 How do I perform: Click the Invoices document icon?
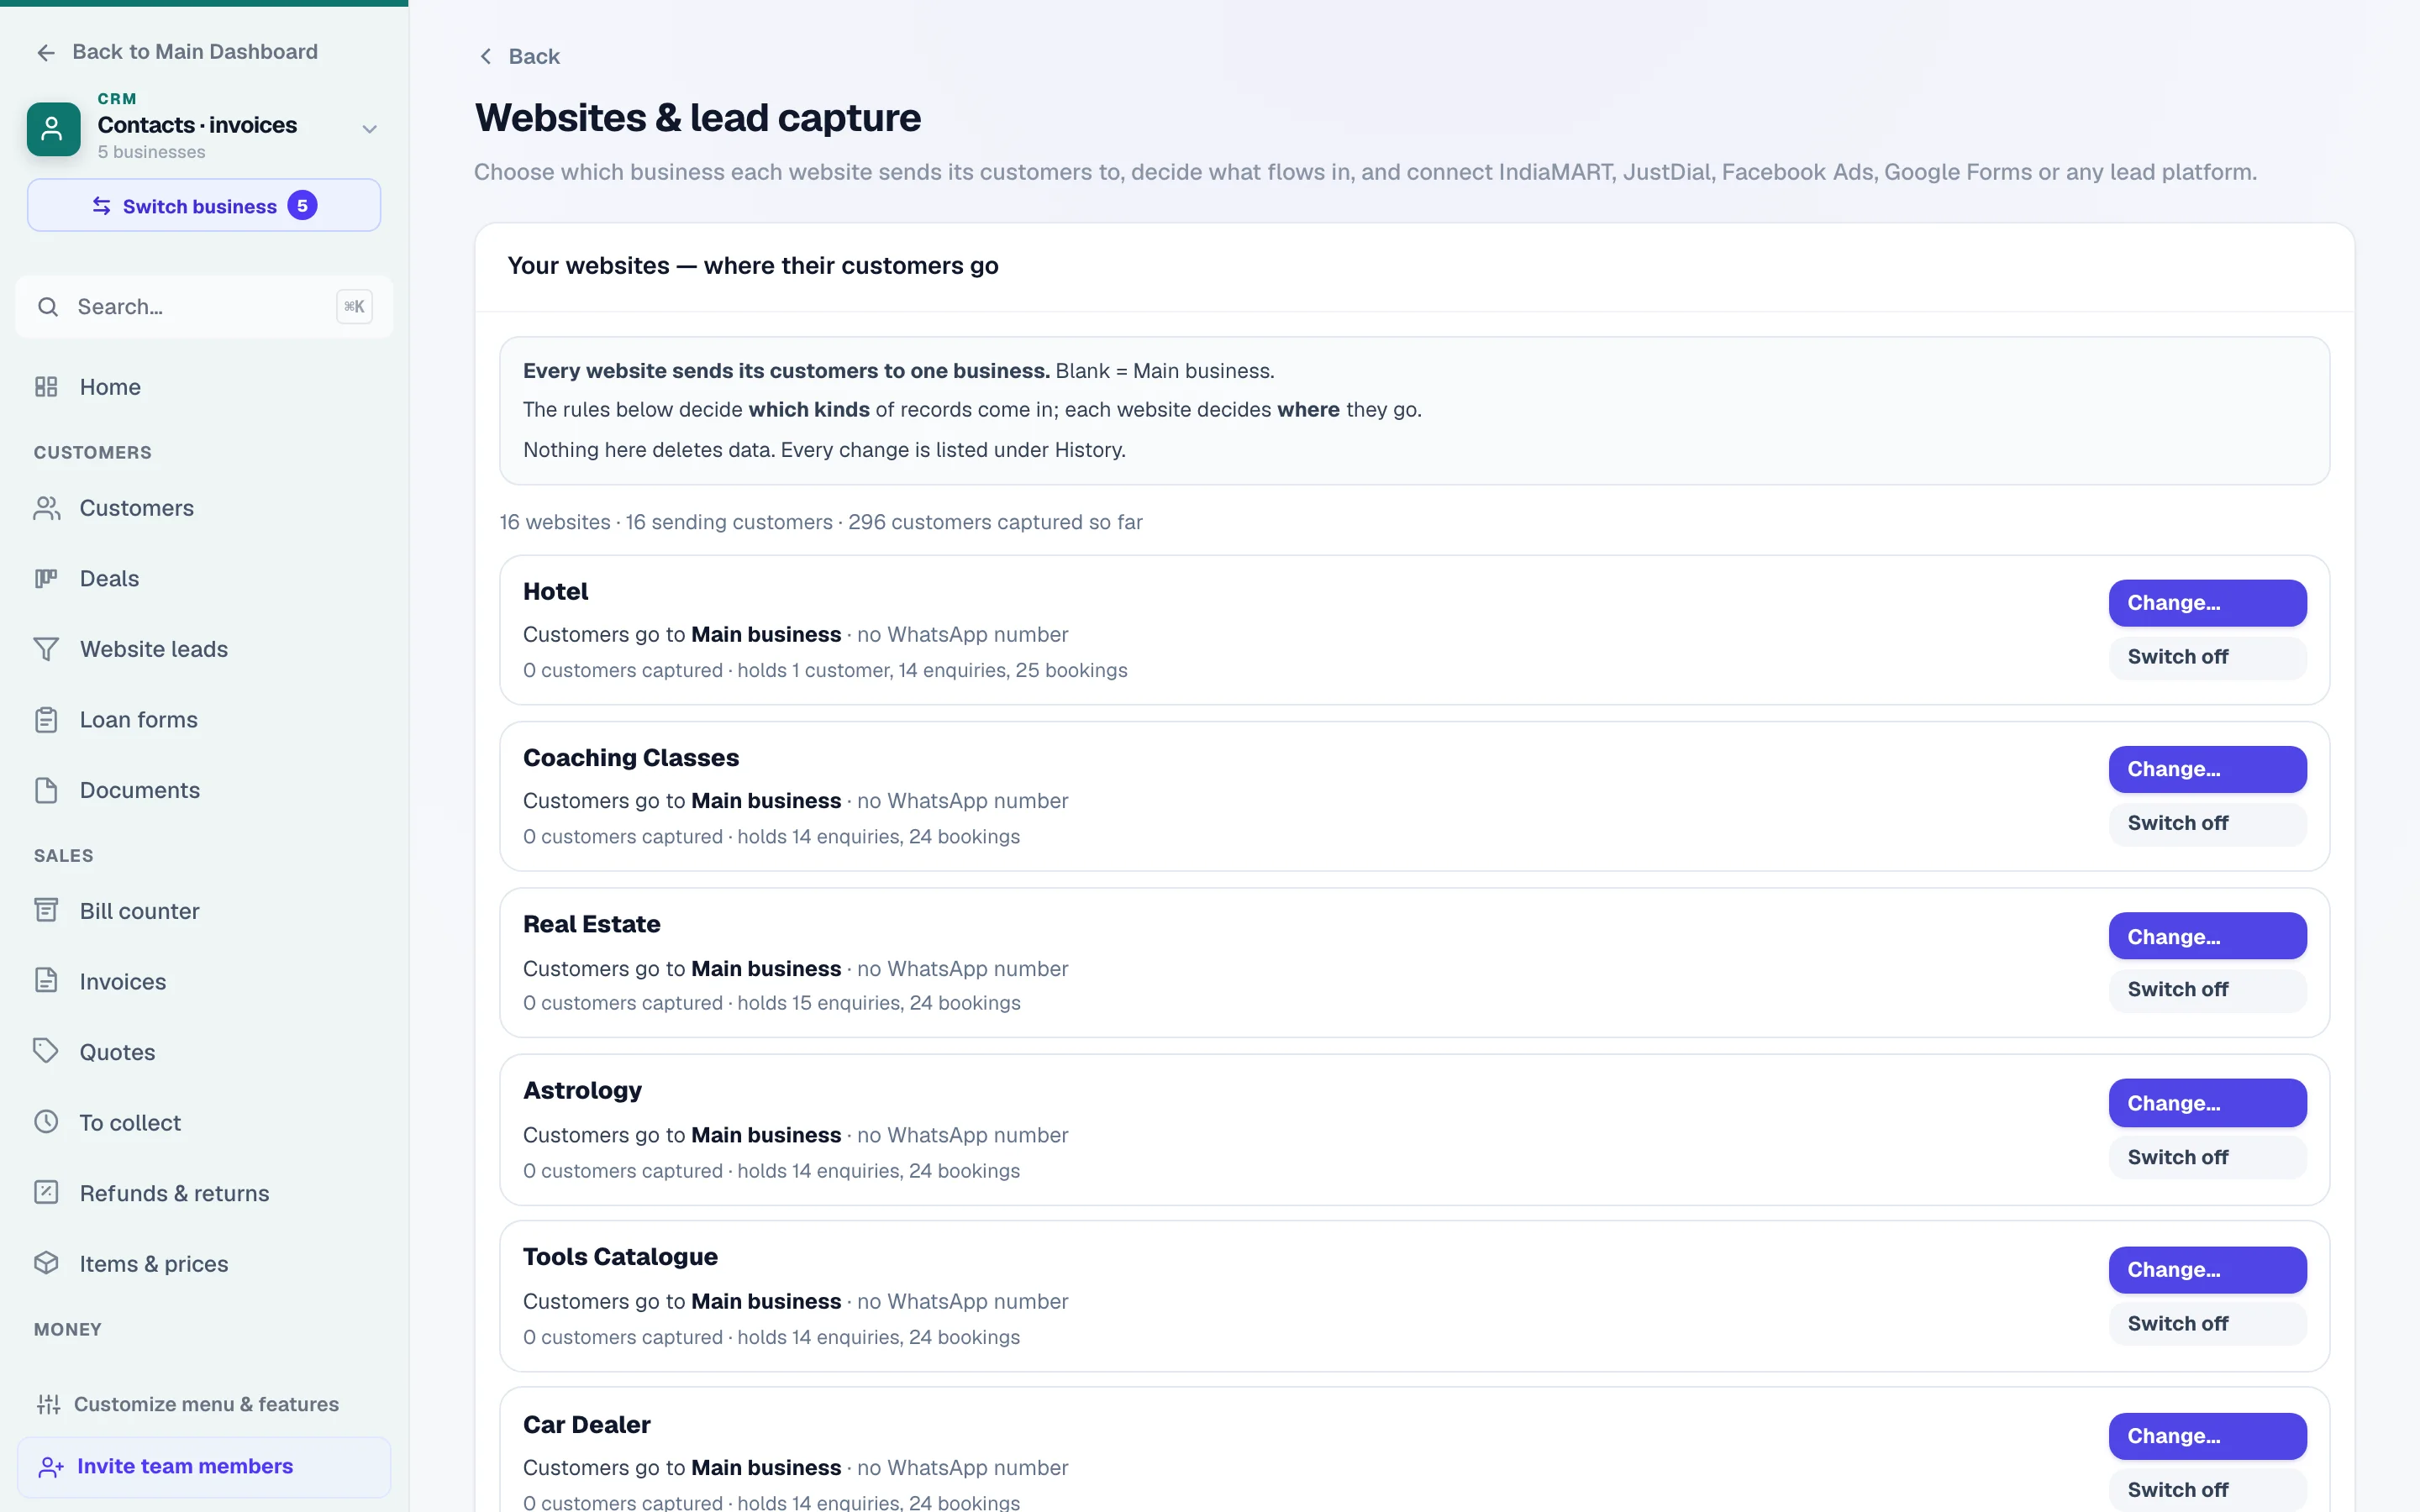coord(46,980)
